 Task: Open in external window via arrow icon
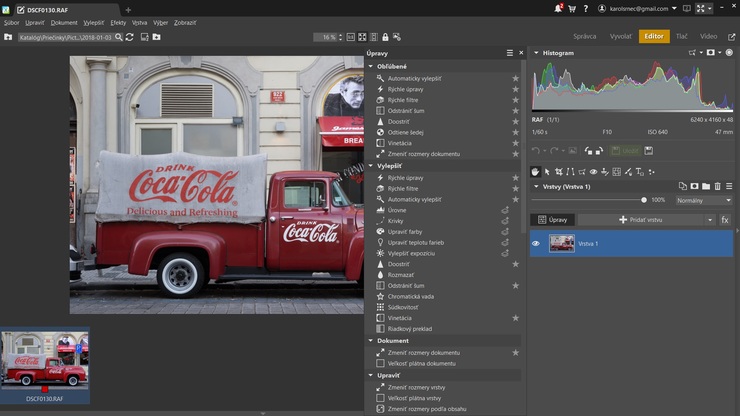point(732,36)
